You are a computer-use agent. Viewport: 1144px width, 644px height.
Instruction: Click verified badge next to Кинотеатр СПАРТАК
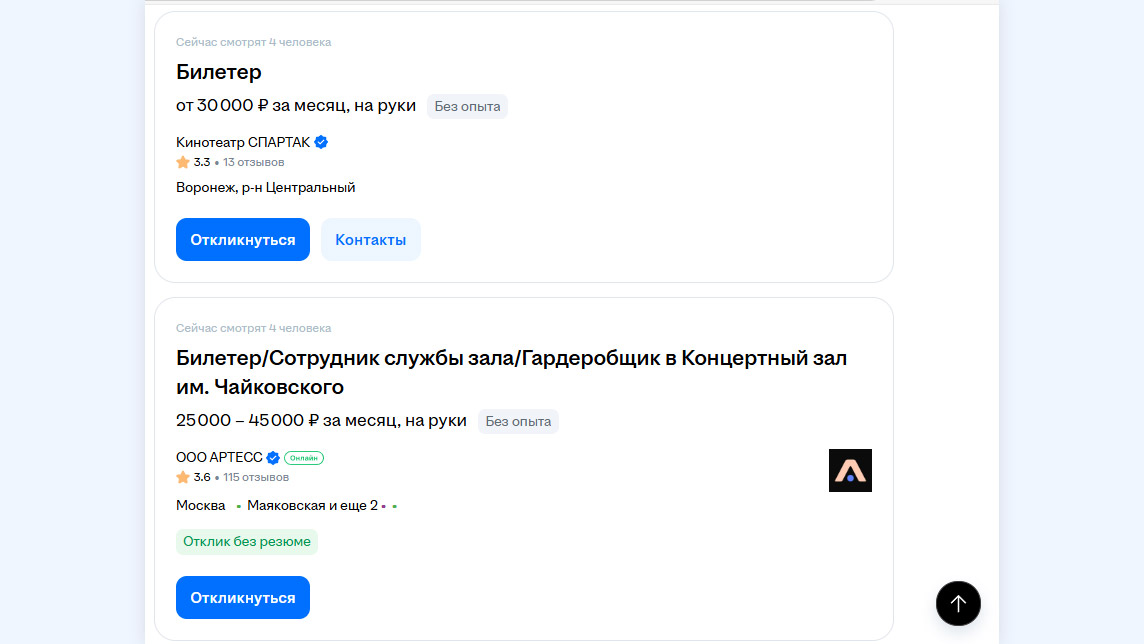(321, 142)
